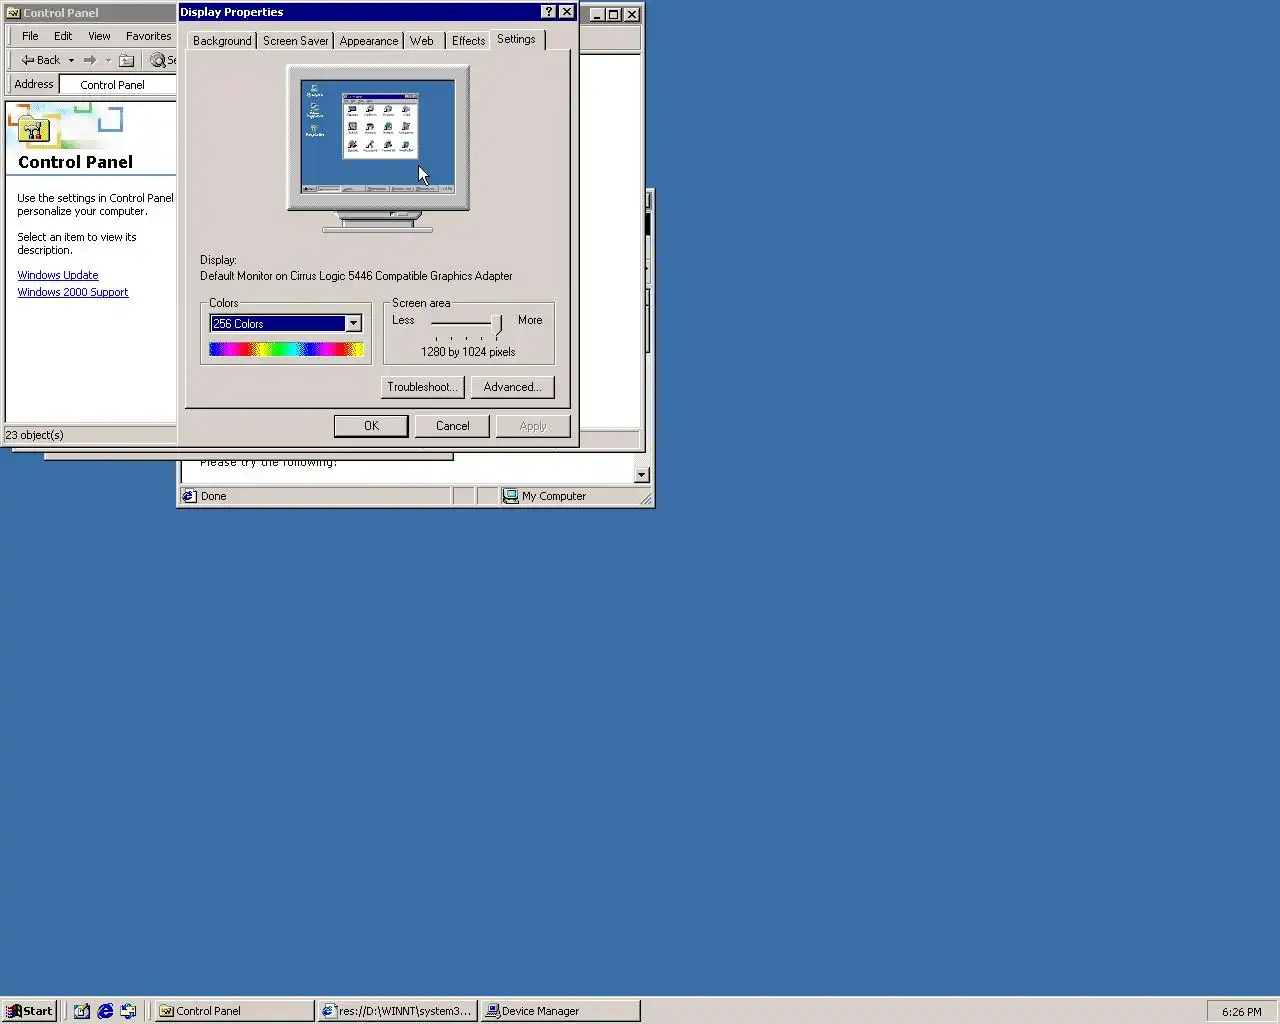This screenshot has height=1024, width=1280.
Task: Click the Search magnifier icon in Control Panel
Action: coord(158,60)
